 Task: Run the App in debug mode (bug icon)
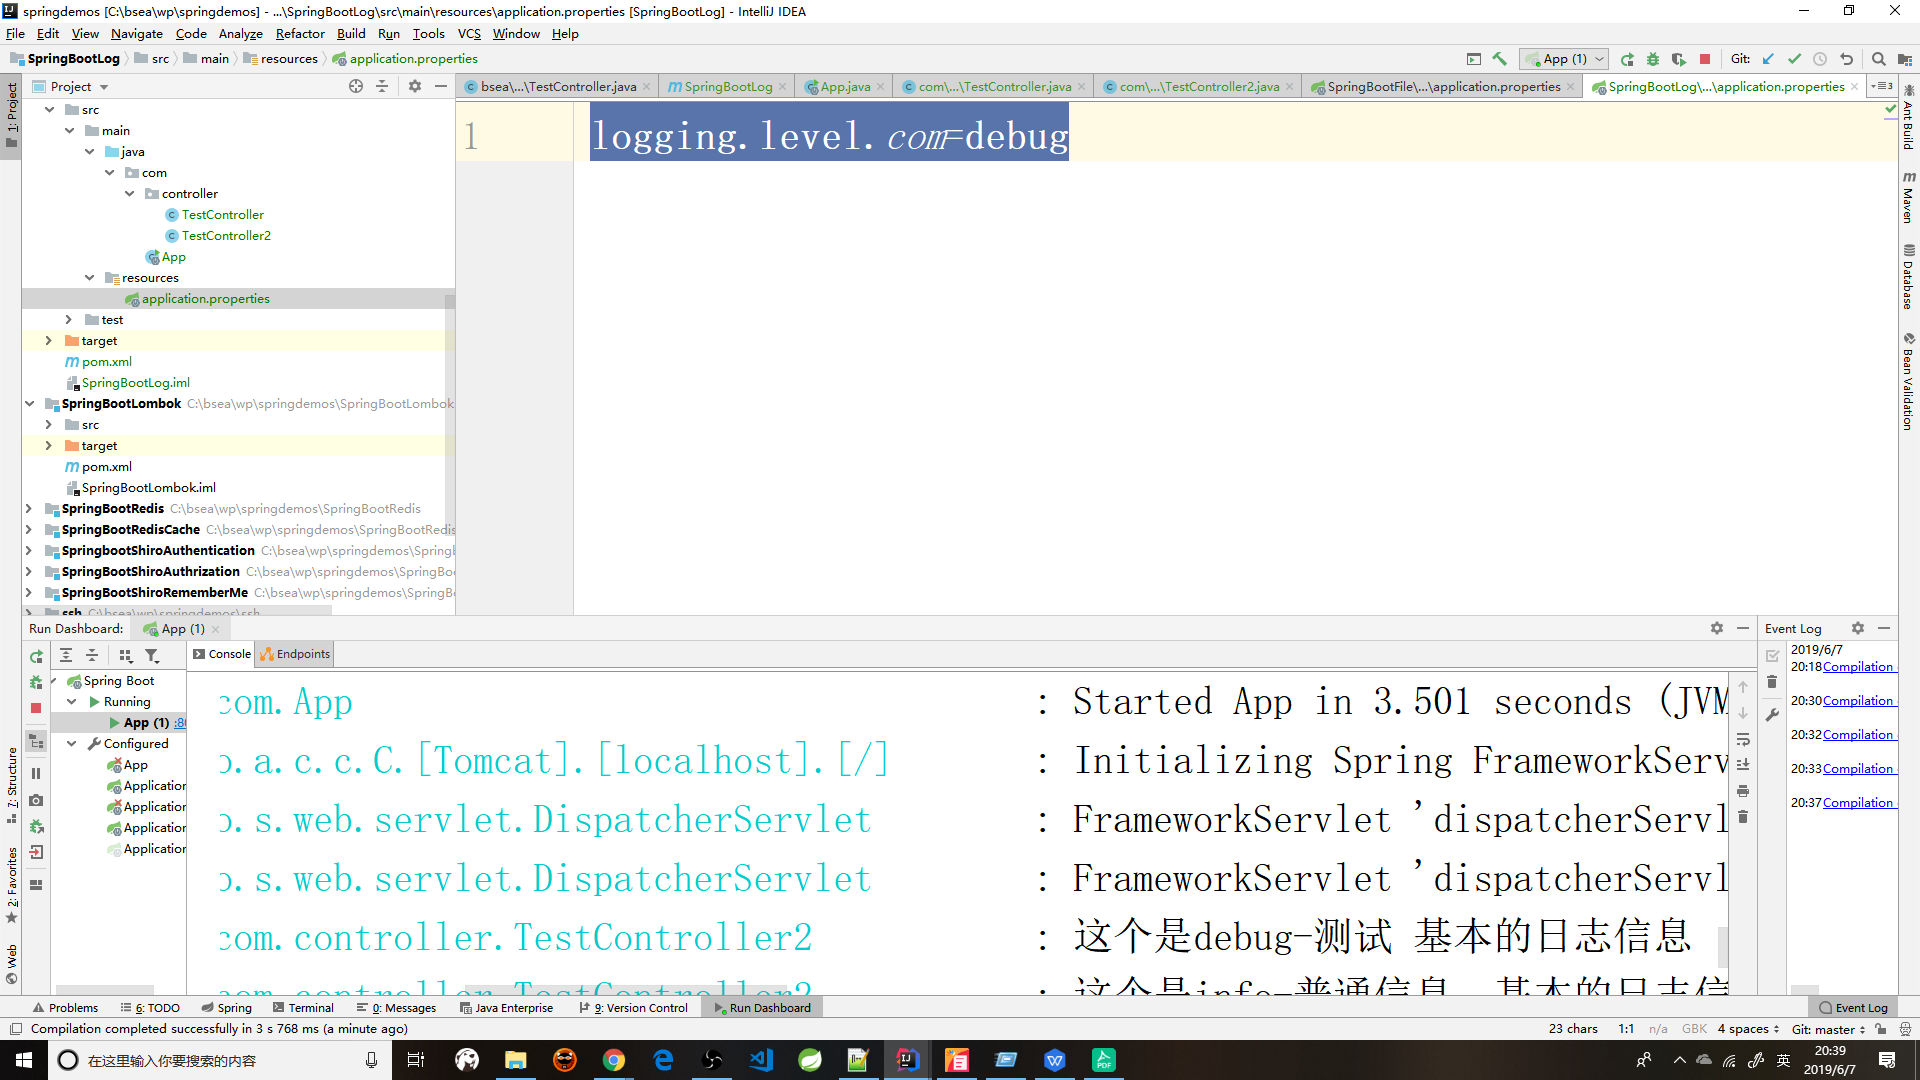(1653, 59)
